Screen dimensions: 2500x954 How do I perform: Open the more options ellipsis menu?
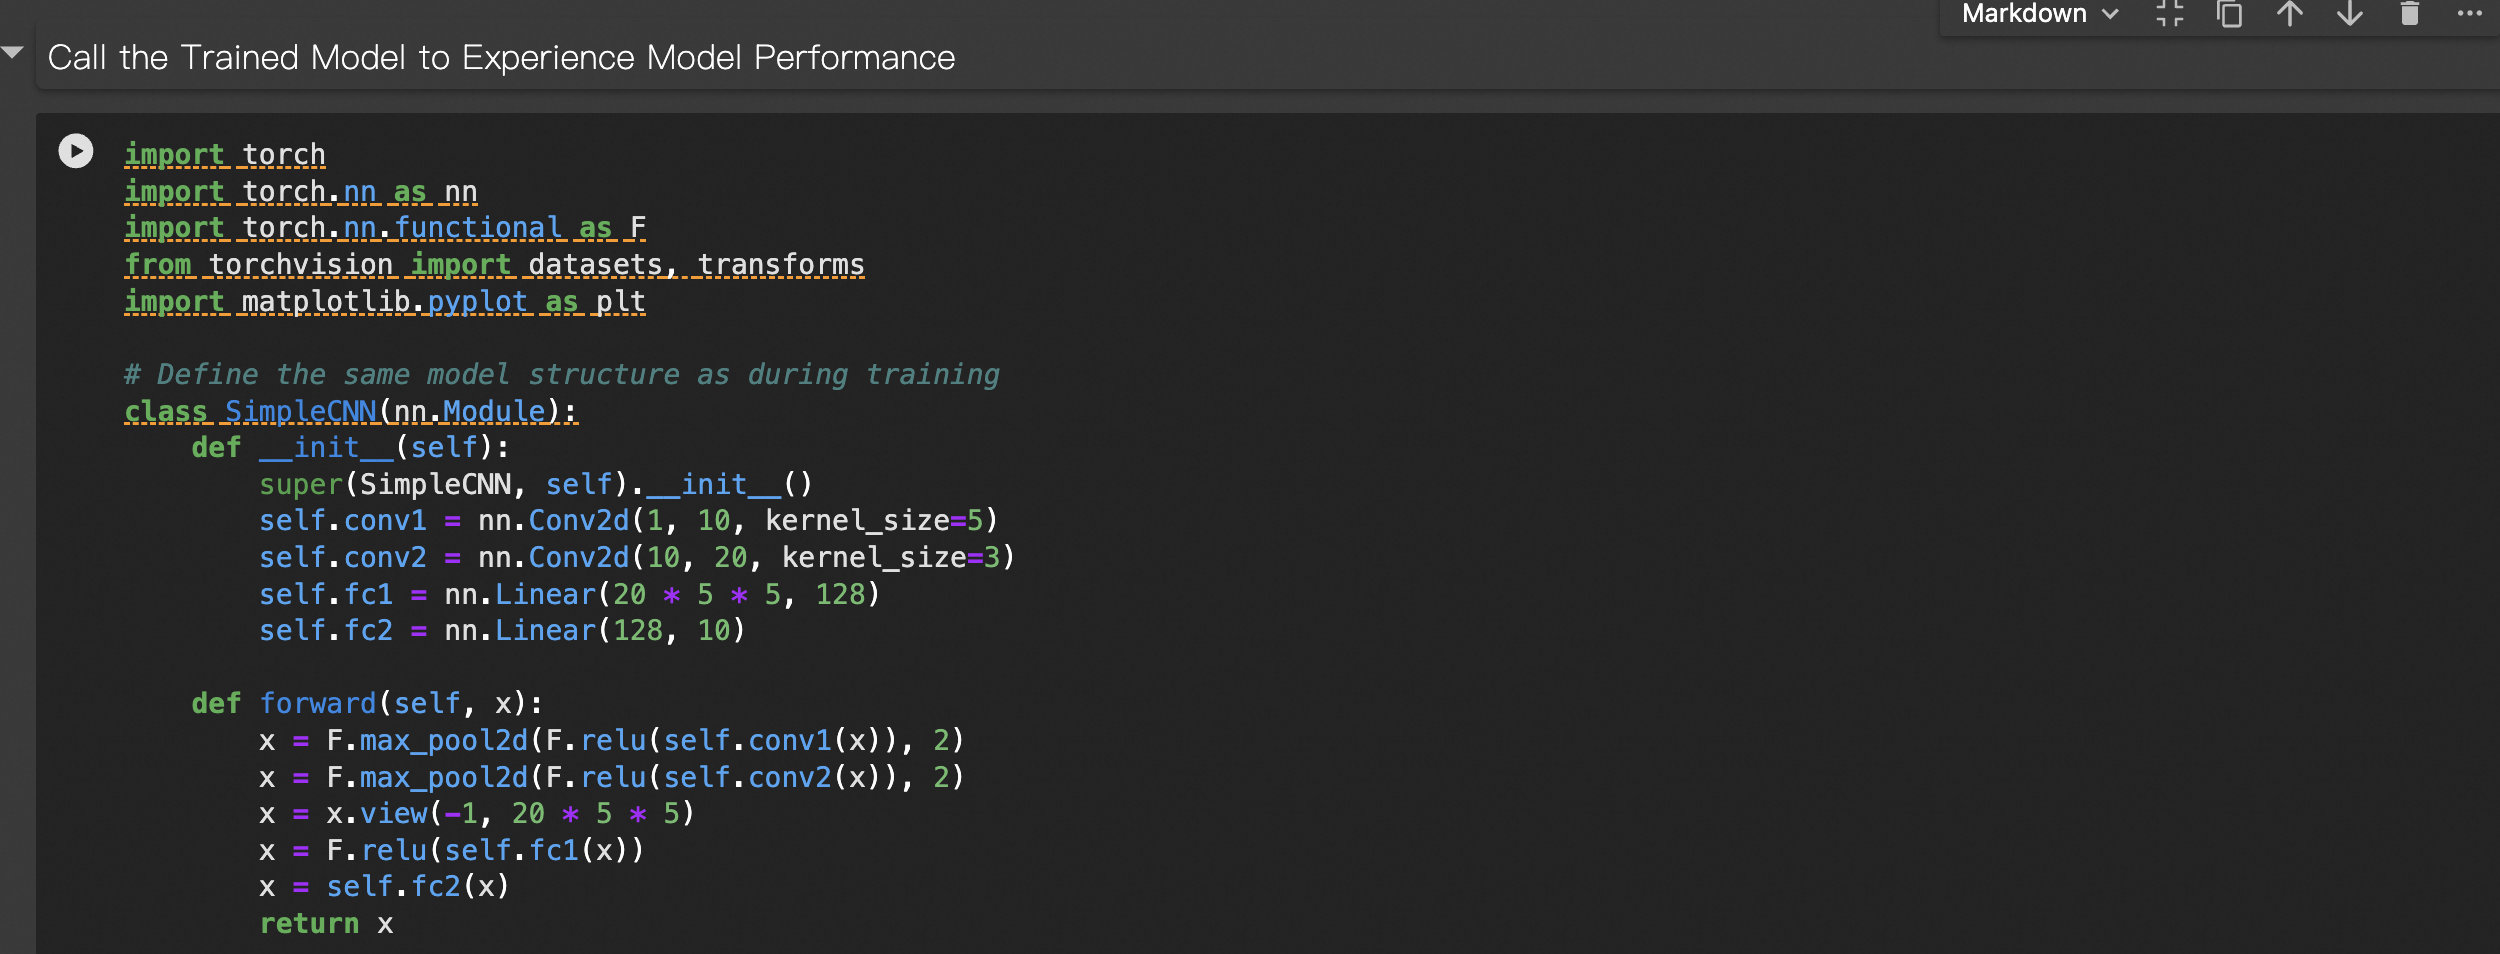(x=2469, y=14)
